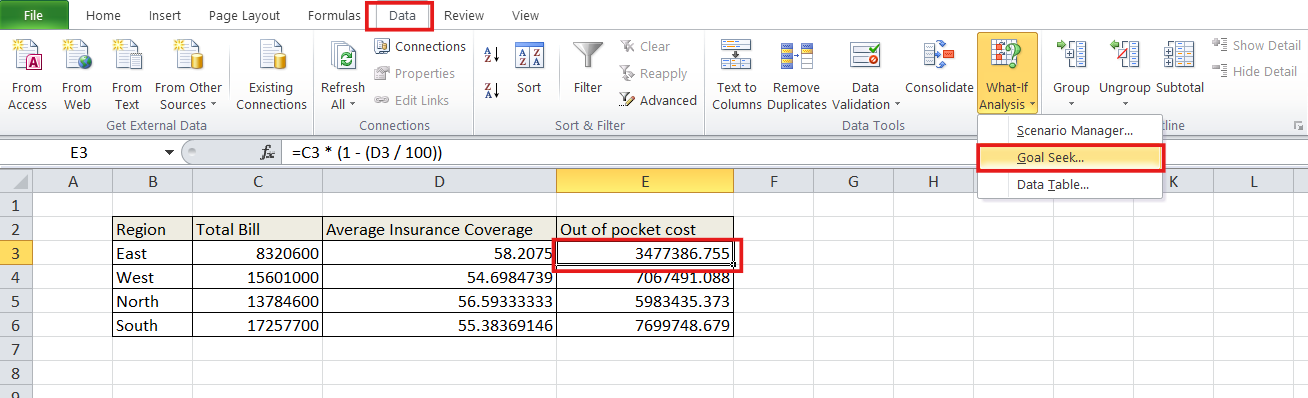This screenshot has height=398, width=1308.
Task: Expand the Refresh All arrow
Action: point(353,105)
